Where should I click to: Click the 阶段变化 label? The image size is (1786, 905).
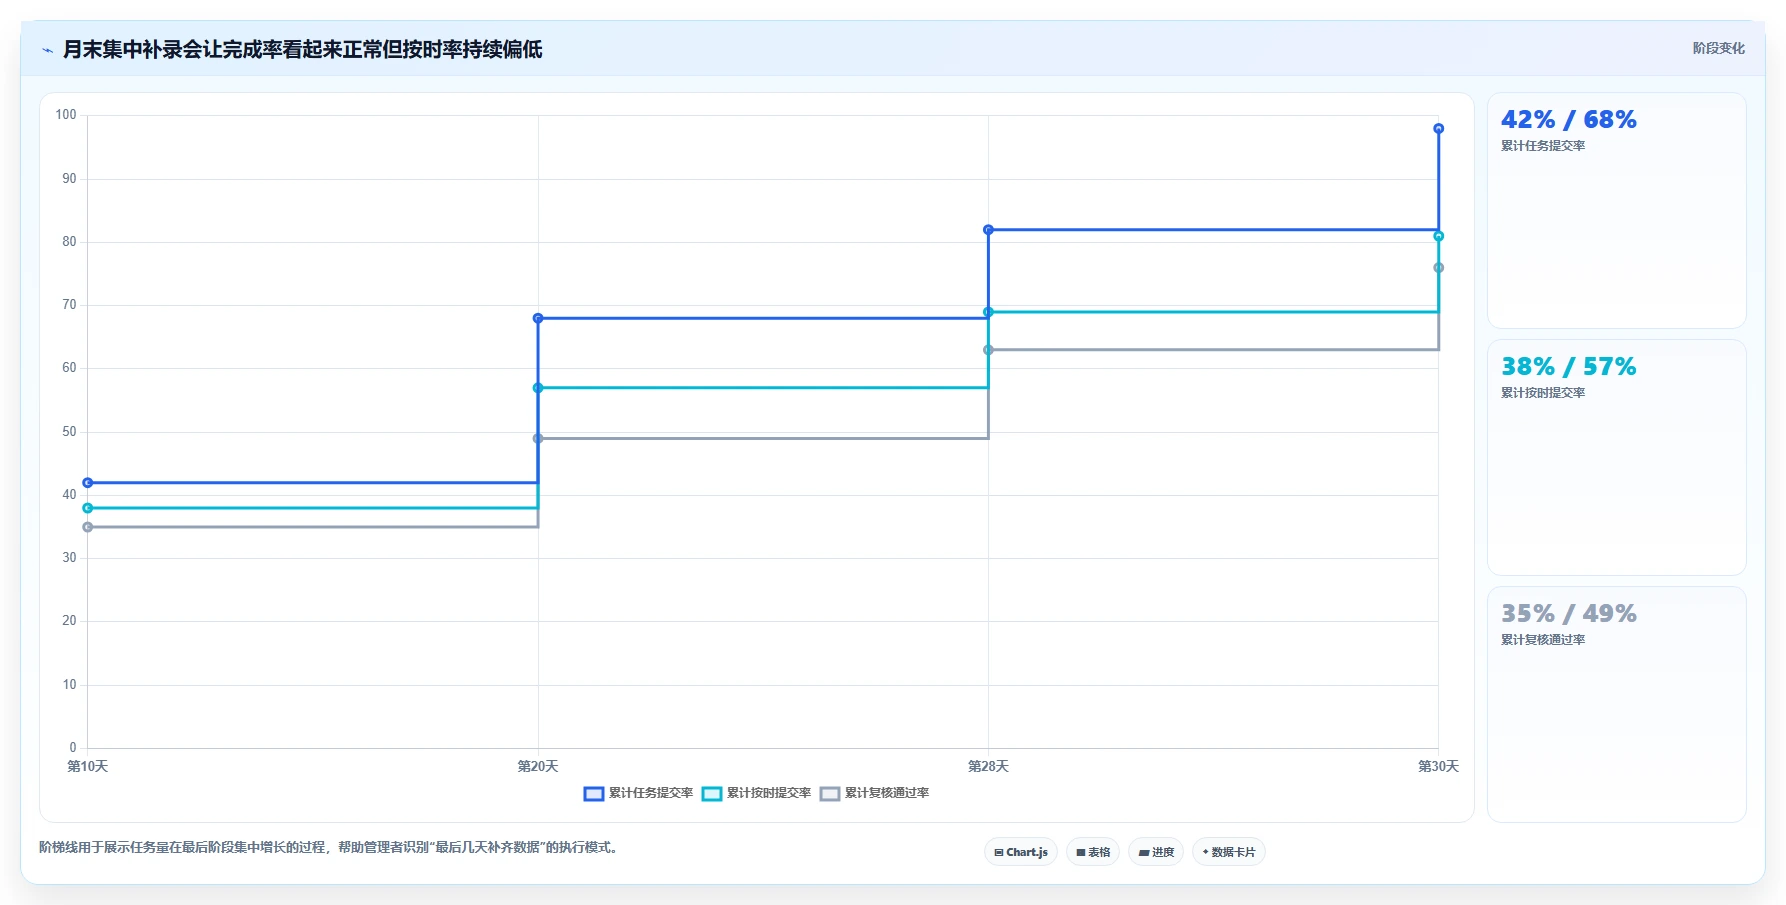tap(1718, 48)
